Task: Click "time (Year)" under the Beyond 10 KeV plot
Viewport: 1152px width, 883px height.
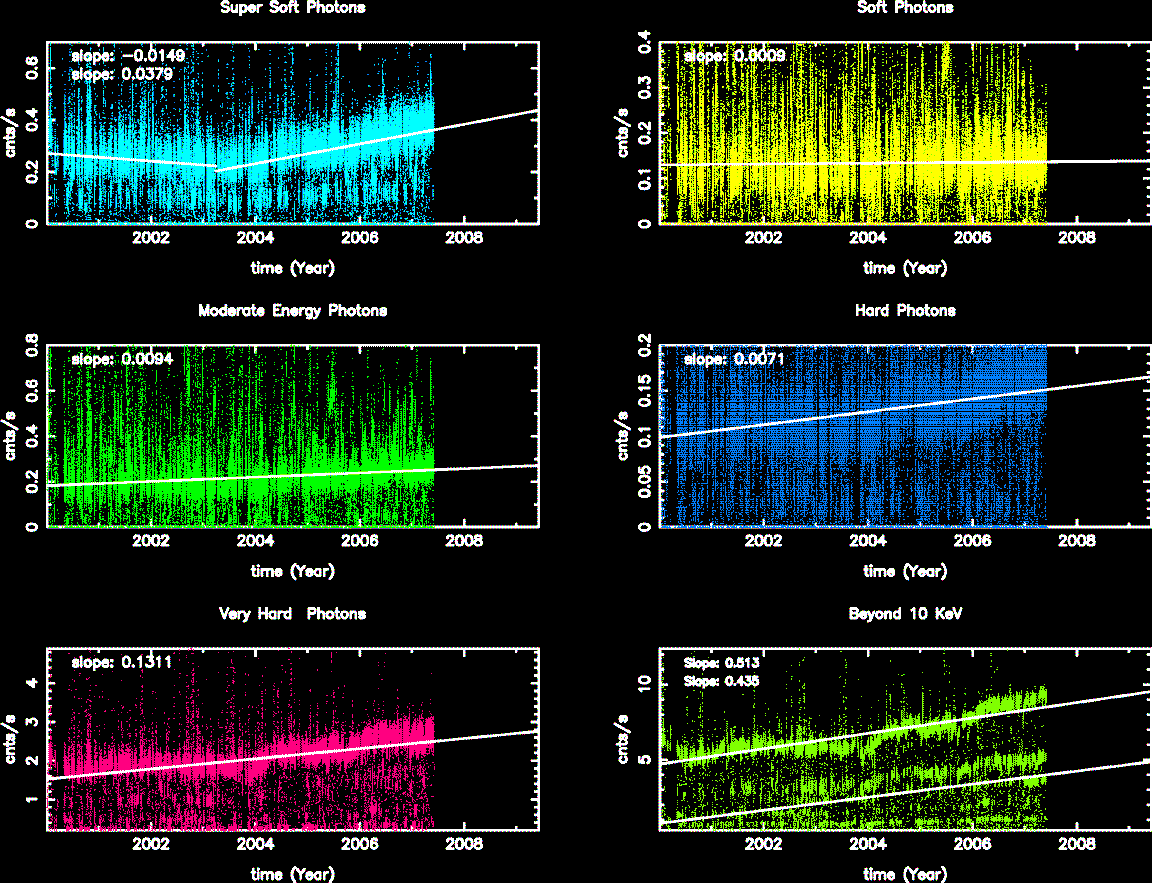Action: click(905, 874)
